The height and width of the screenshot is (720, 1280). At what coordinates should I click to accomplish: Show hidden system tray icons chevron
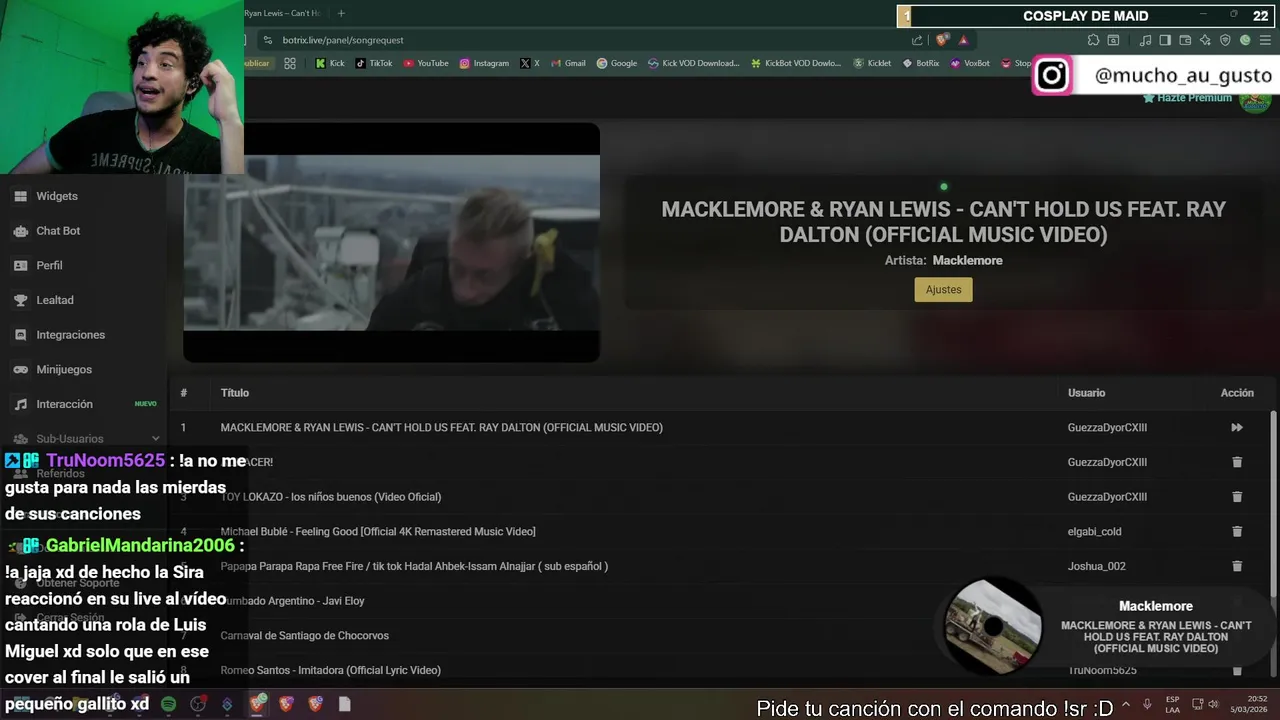1127,704
